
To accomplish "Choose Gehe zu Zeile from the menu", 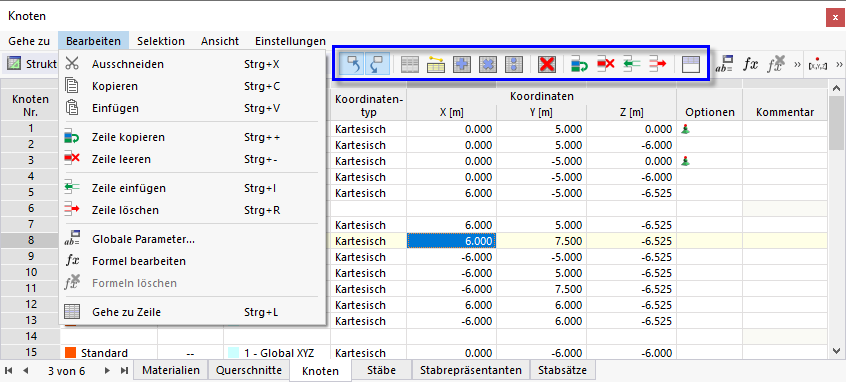I will tap(192, 312).
